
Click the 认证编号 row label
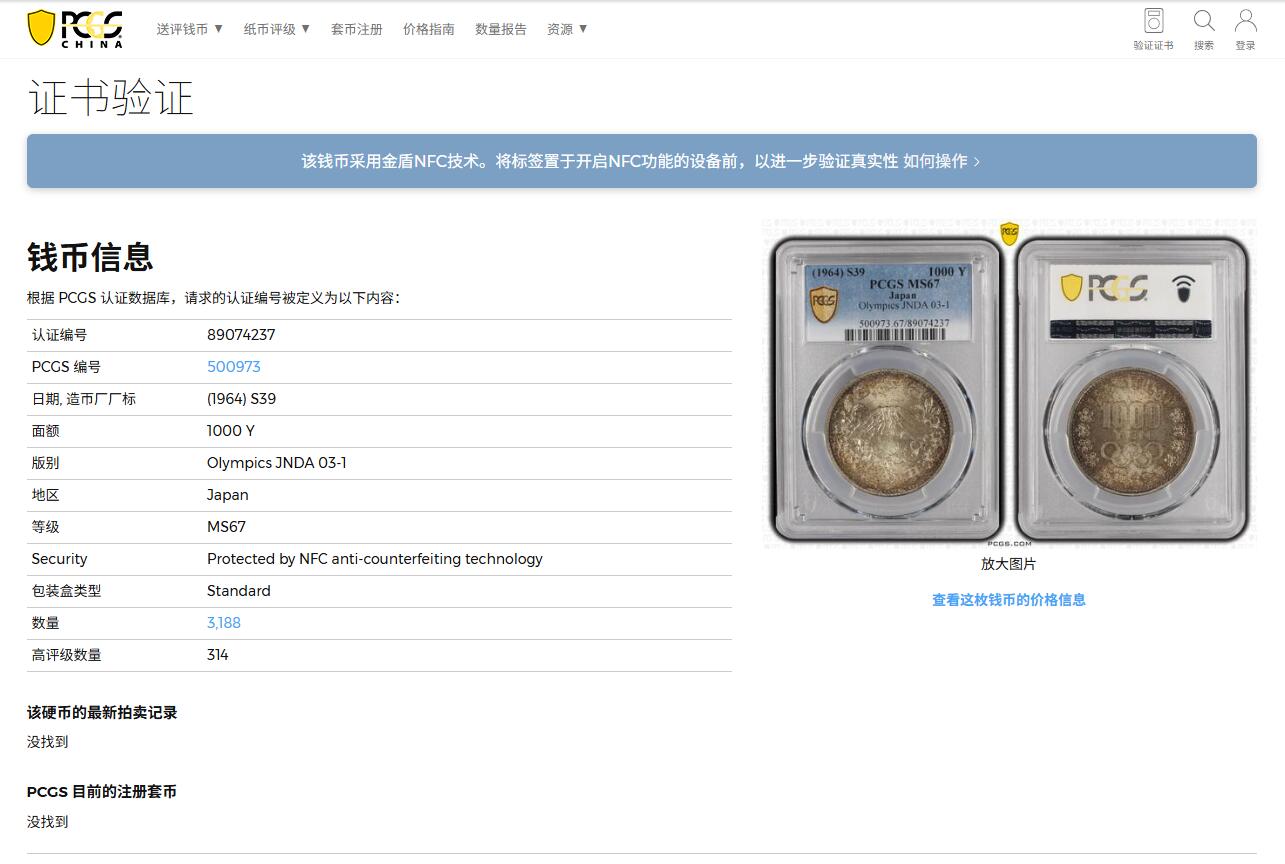59,335
